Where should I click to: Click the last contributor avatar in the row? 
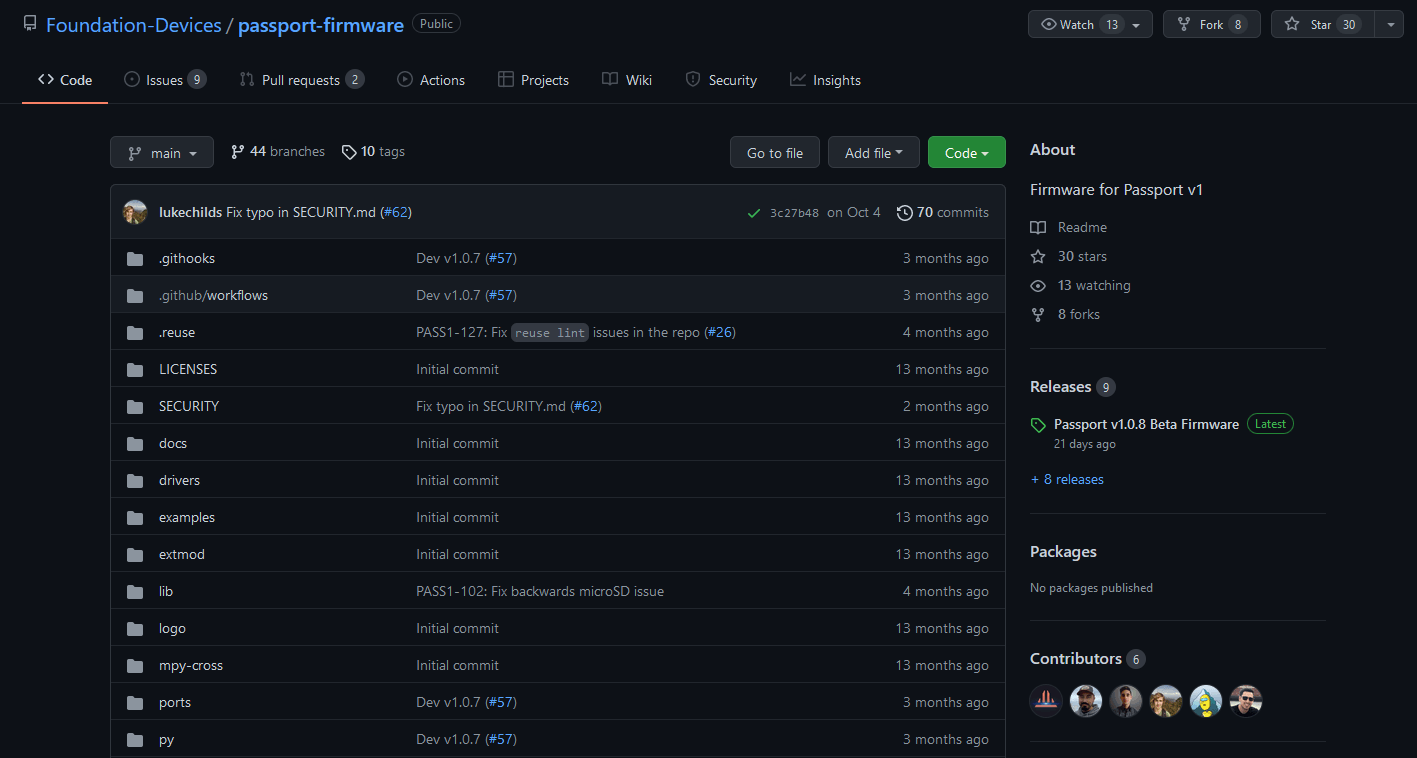click(x=1246, y=701)
